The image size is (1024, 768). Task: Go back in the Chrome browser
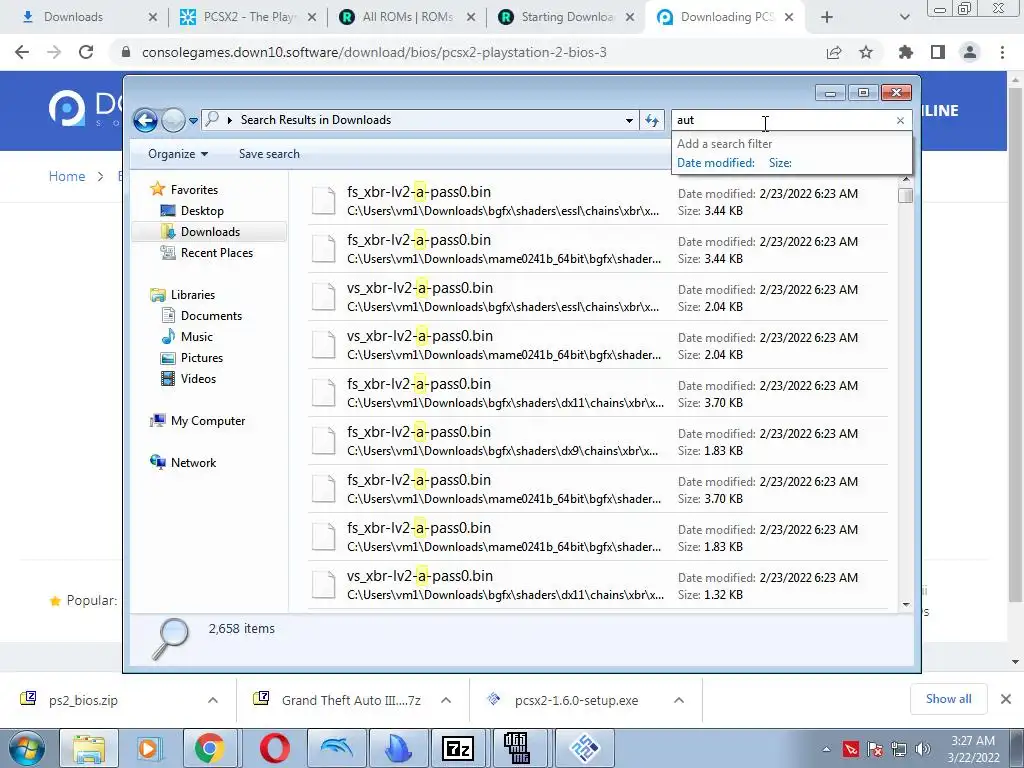[22, 52]
